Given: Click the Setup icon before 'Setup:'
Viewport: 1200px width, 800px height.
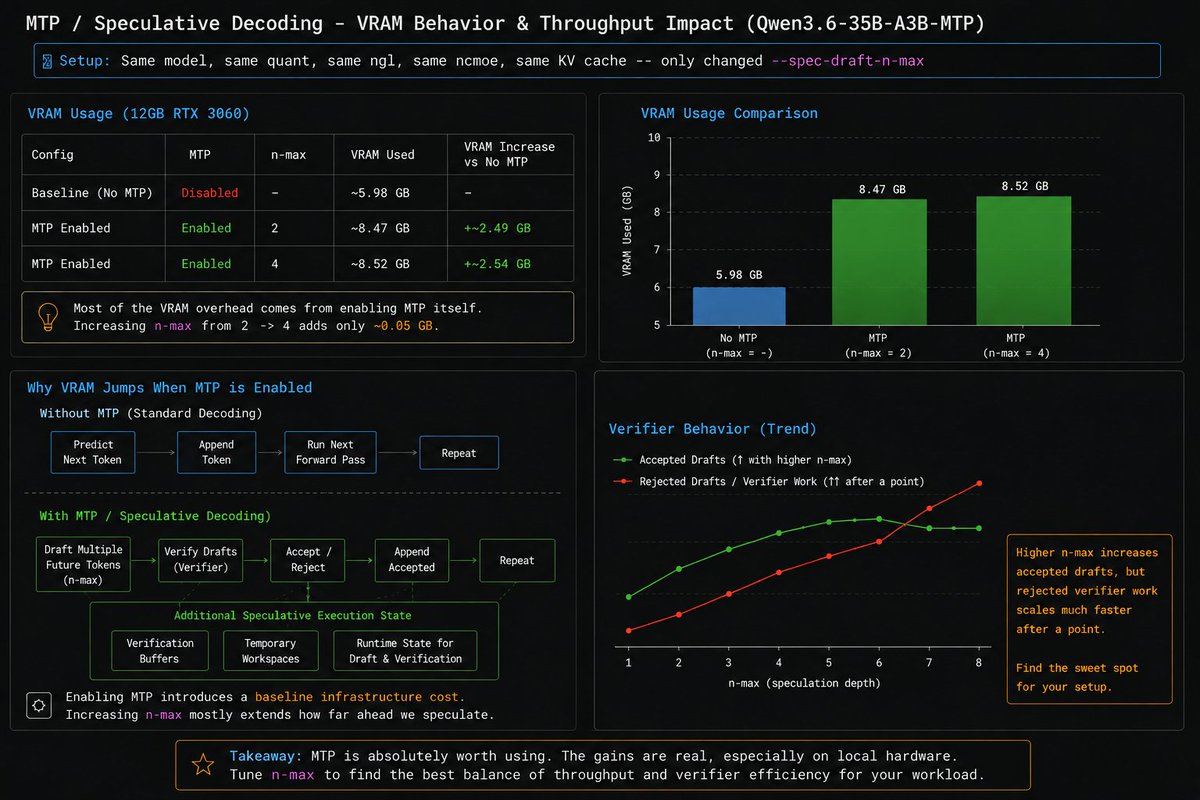Looking at the screenshot, I should [x=46, y=61].
